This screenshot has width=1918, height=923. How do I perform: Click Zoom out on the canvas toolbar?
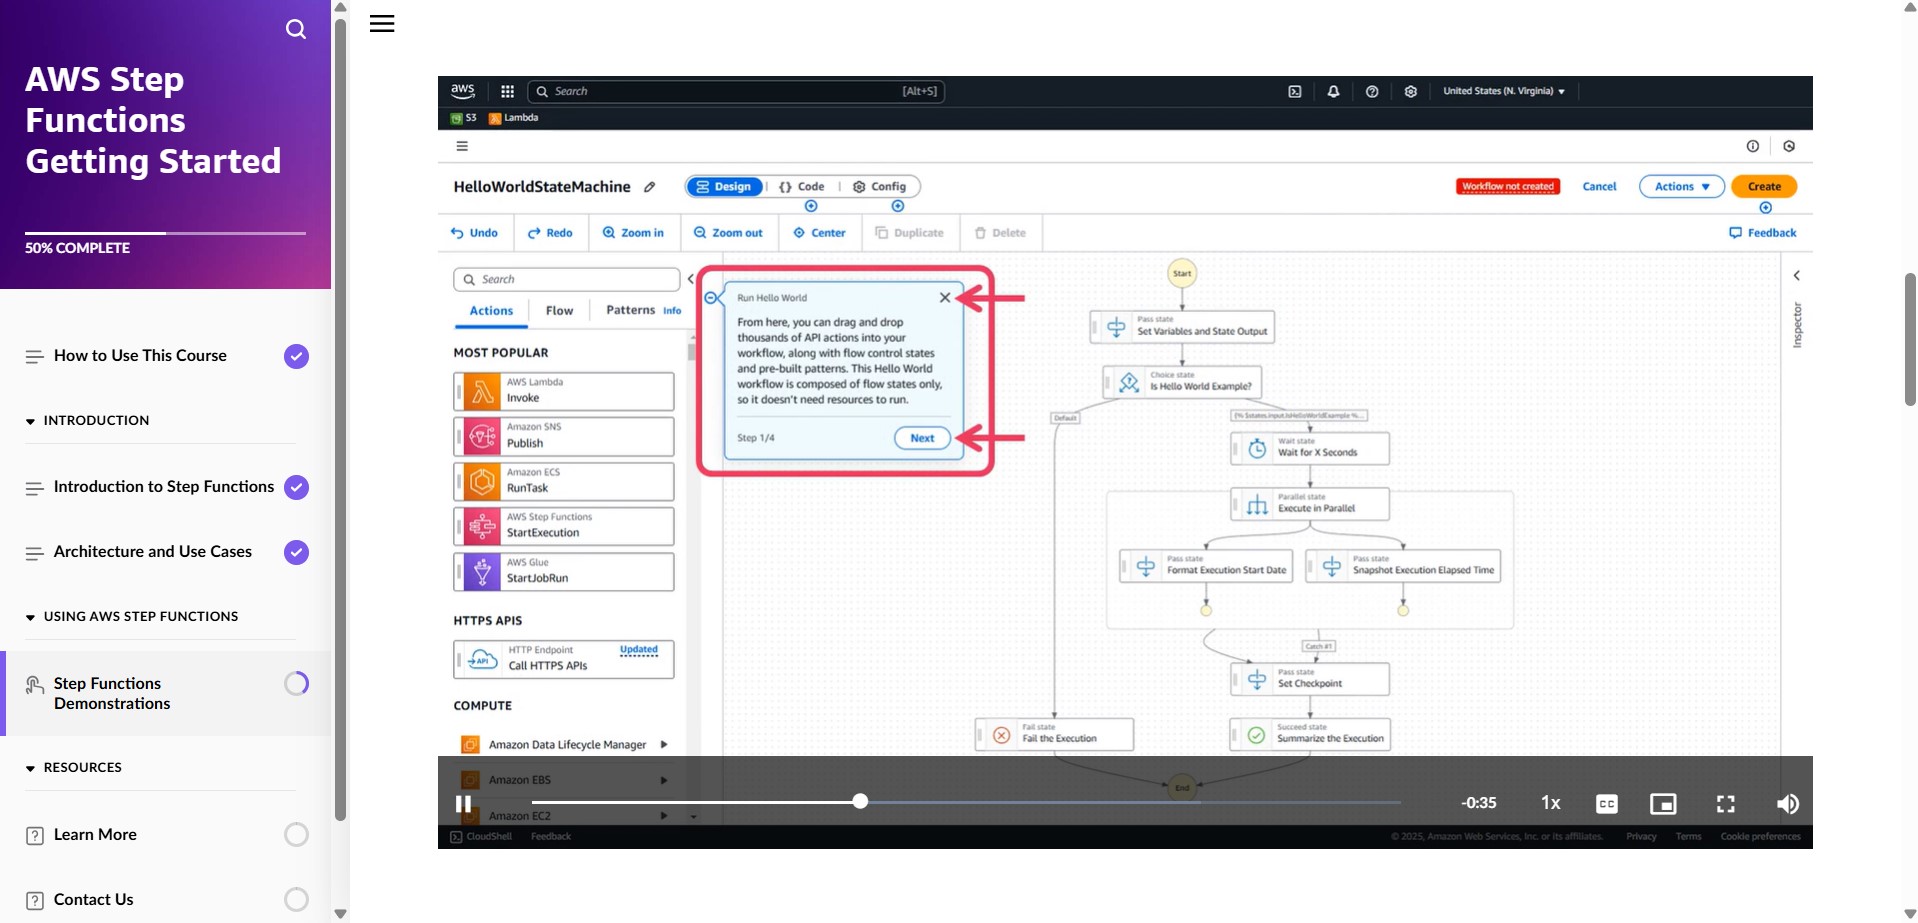coord(728,233)
